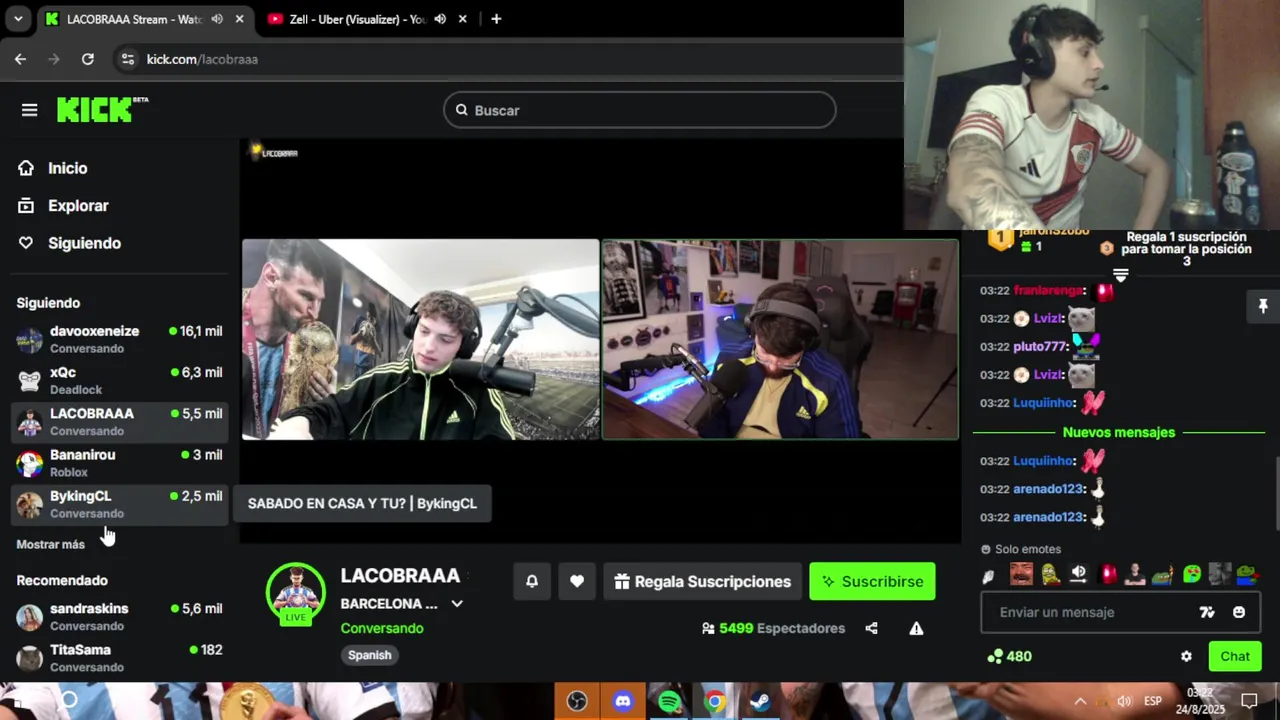The height and width of the screenshot is (720, 1280).
Task: Open the emoji picker smiley
Action: 1239,612
